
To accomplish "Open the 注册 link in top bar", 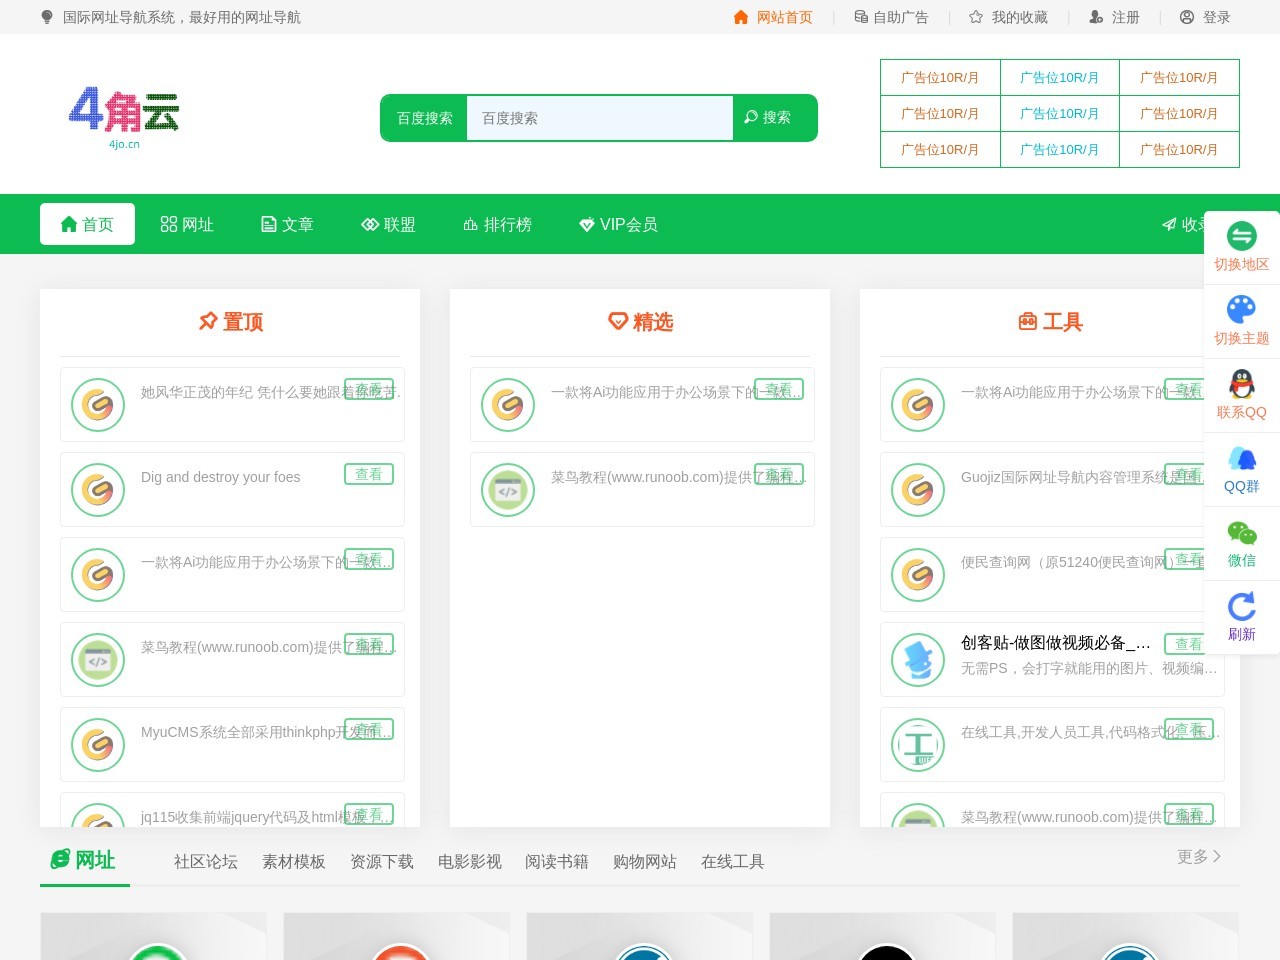I will click(x=1115, y=17).
